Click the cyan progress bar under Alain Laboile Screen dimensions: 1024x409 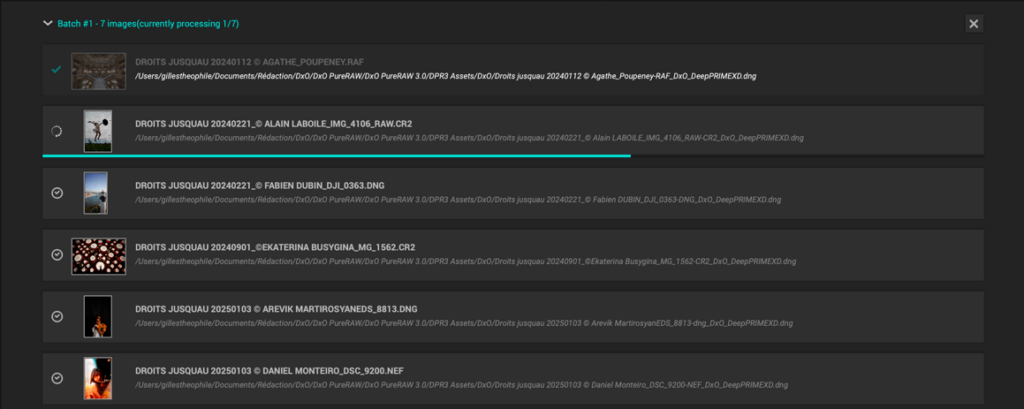(336, 155)
